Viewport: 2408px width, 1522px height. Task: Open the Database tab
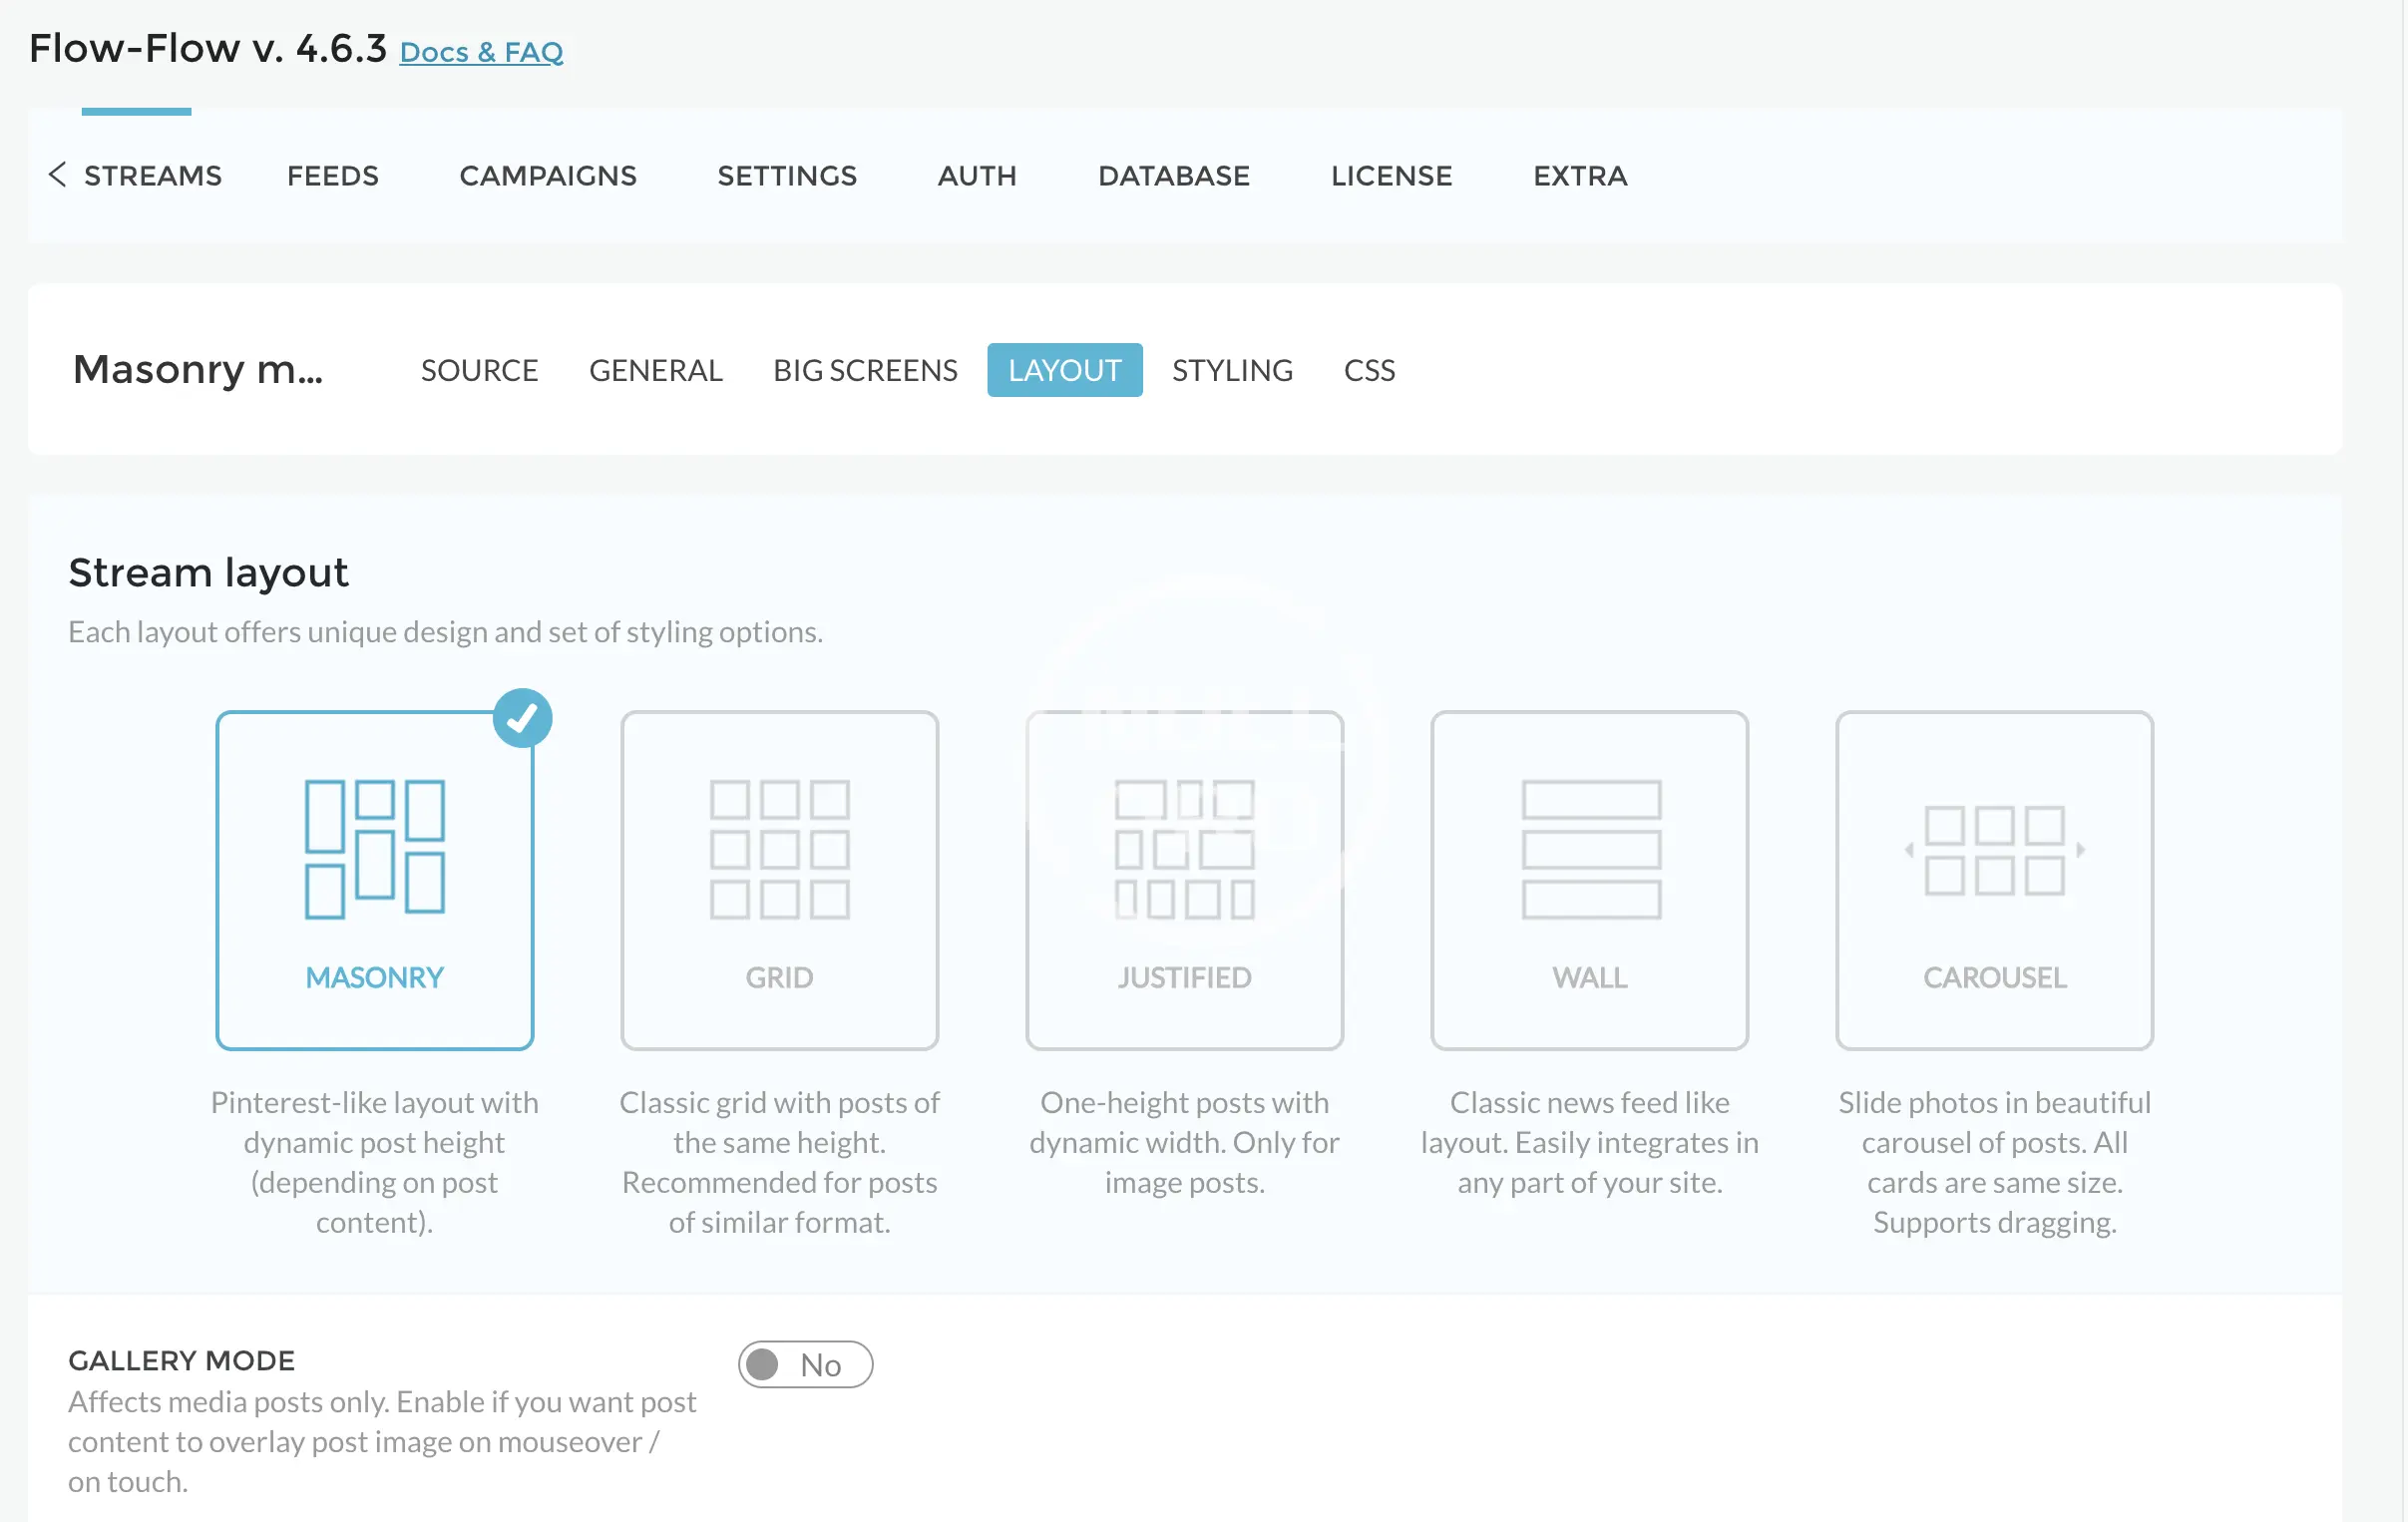tap(1174, 176)
